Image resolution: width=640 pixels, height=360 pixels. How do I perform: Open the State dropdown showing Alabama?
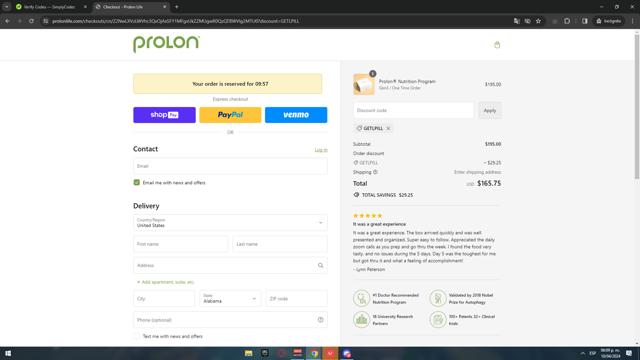[230, 298]
